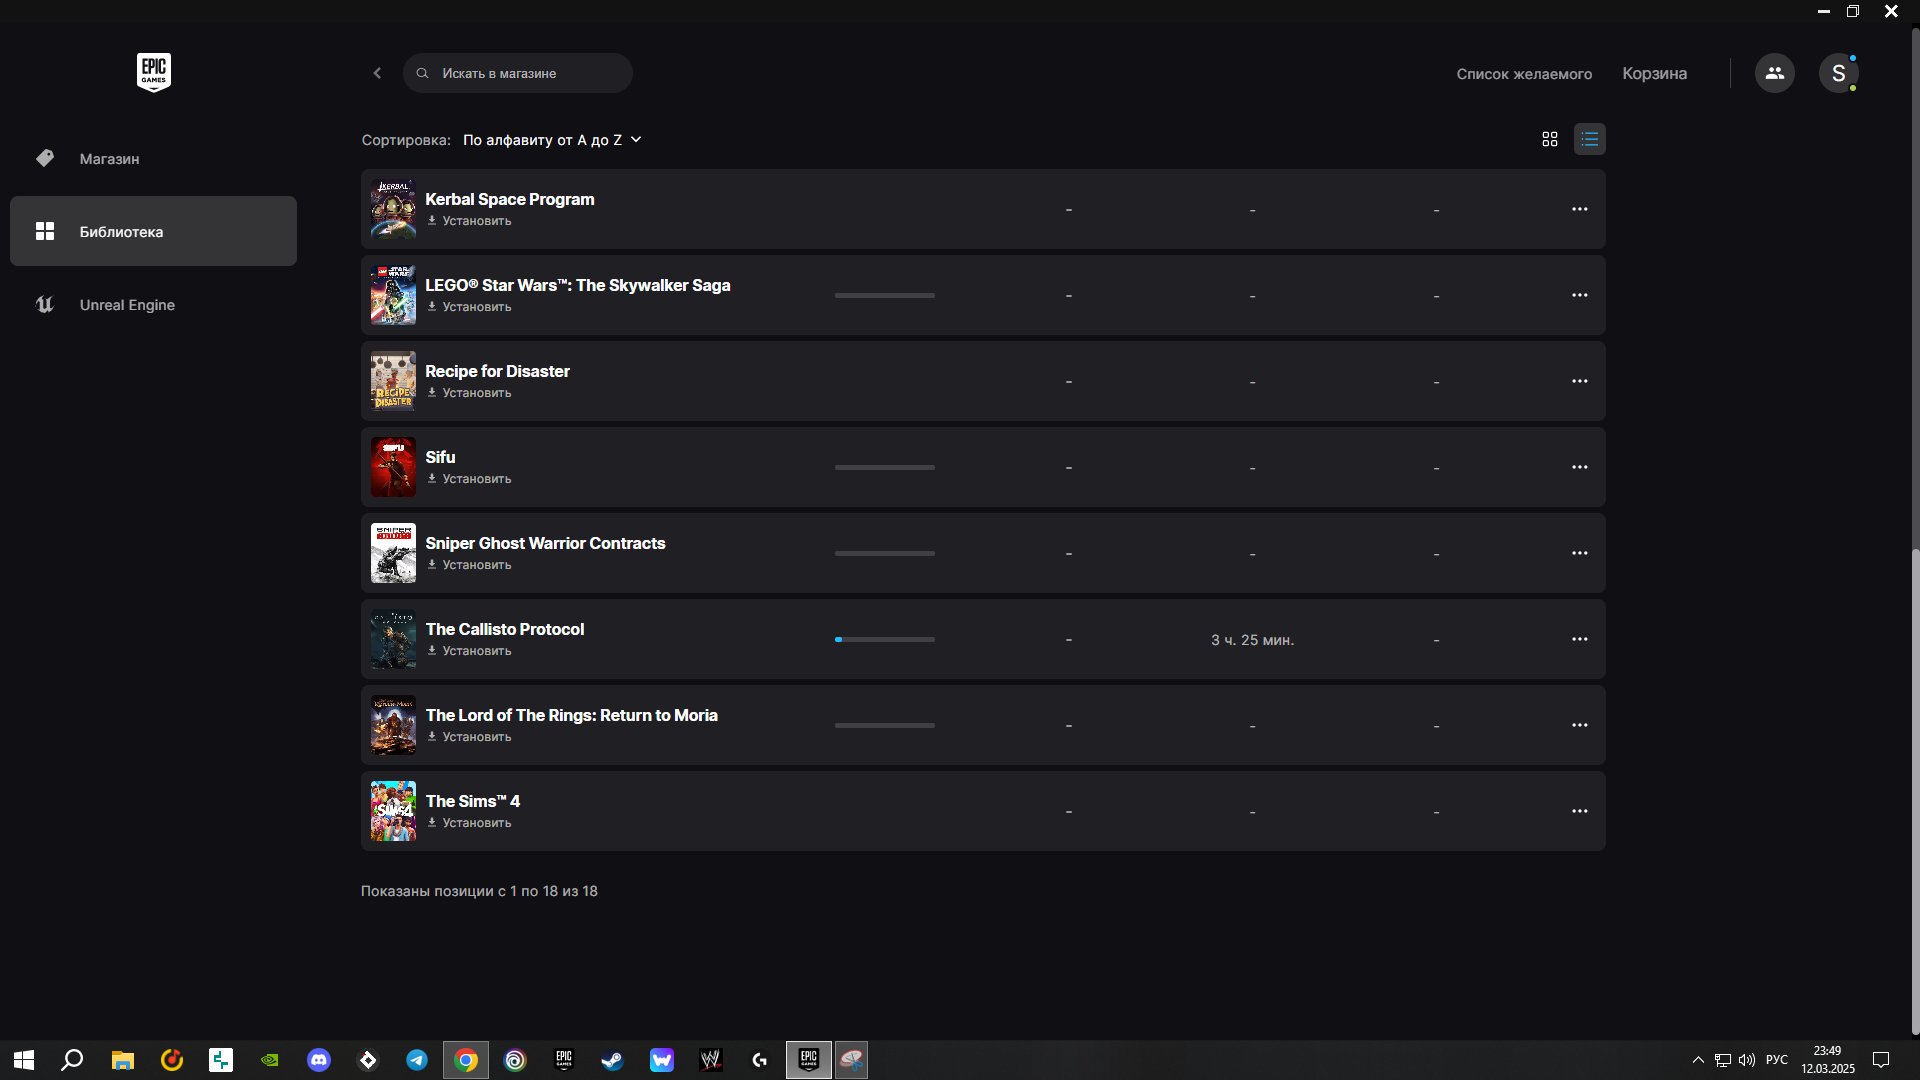Open more options for Sifu
Screen dimensions: 1920x1080
coord(1579,467)
